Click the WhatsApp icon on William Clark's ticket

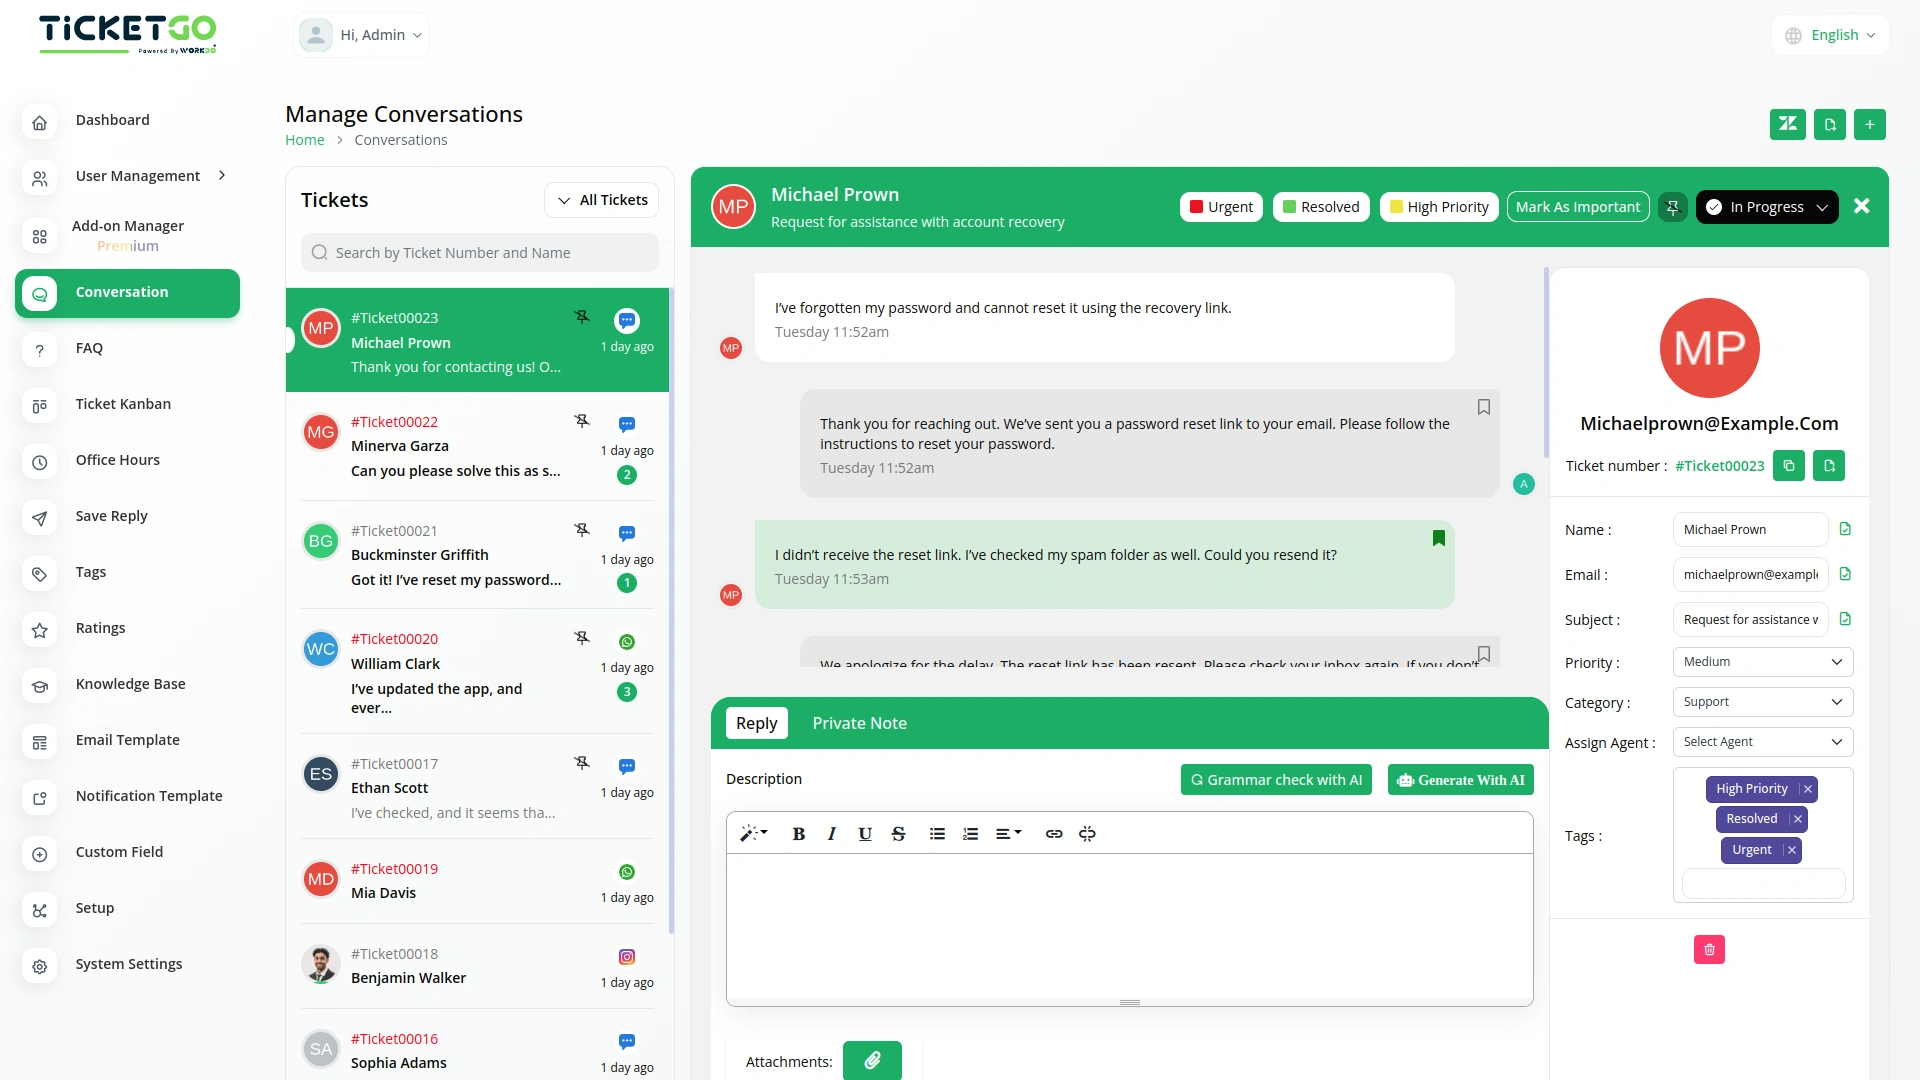click(x=626, y=641)
